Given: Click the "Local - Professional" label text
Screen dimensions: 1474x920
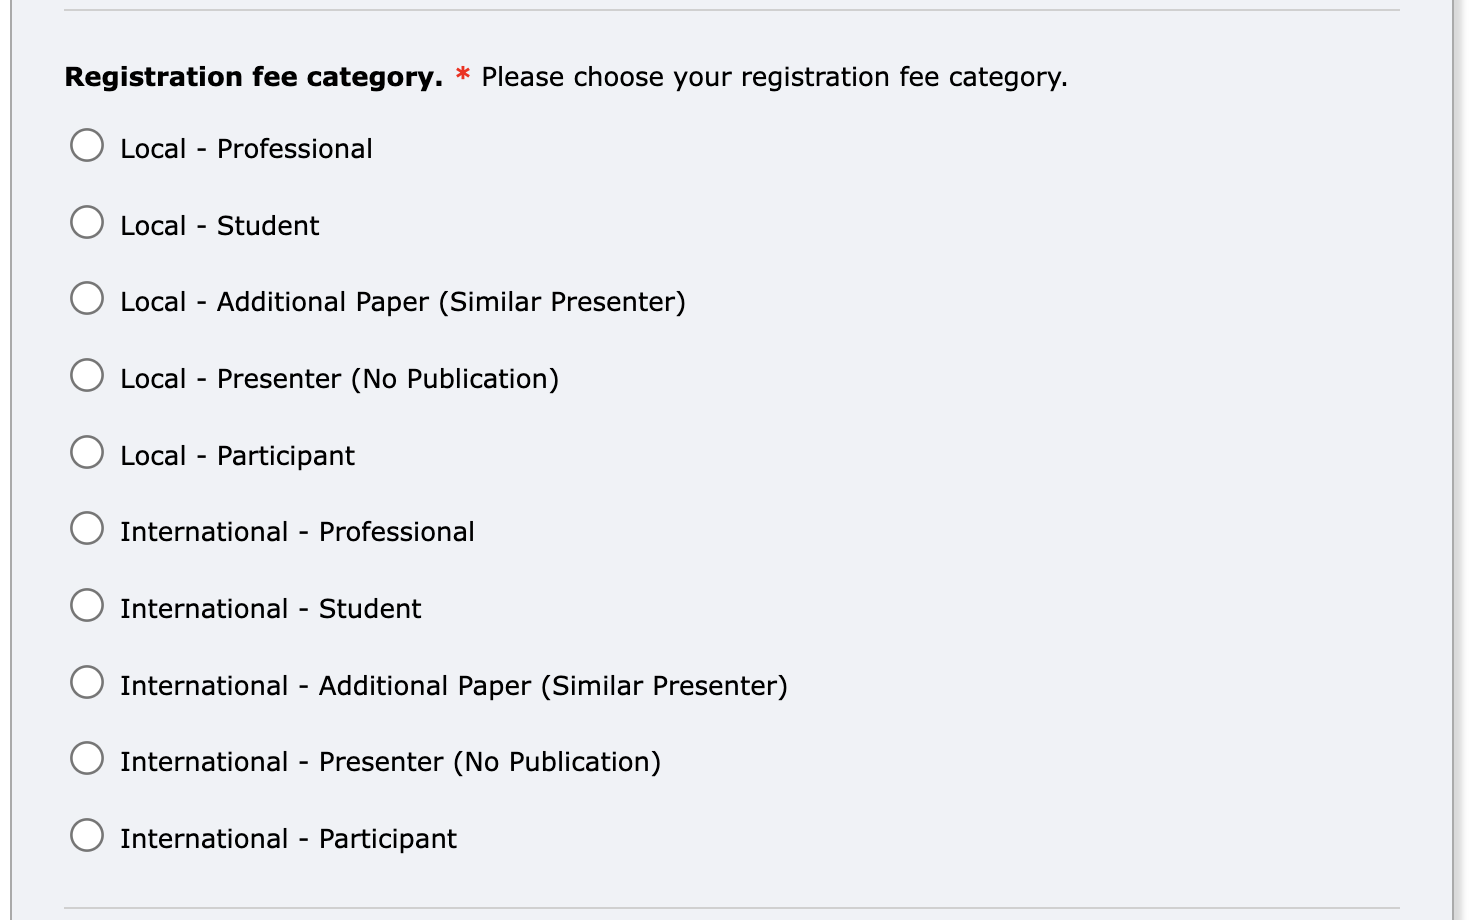Looking at the screenshot, I should coord(246,149).
